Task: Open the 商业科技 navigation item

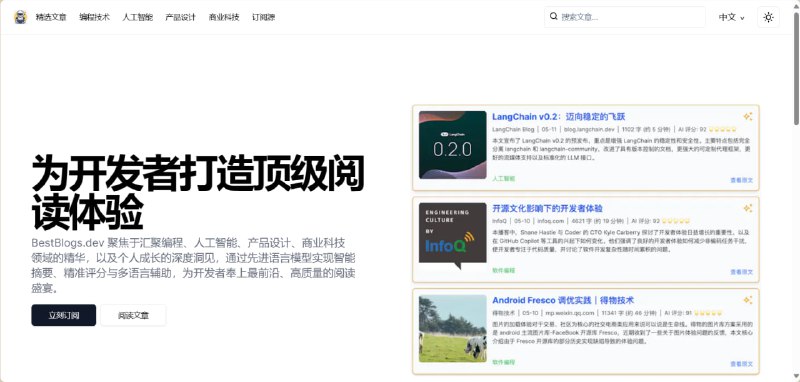Action: [224, 17]
